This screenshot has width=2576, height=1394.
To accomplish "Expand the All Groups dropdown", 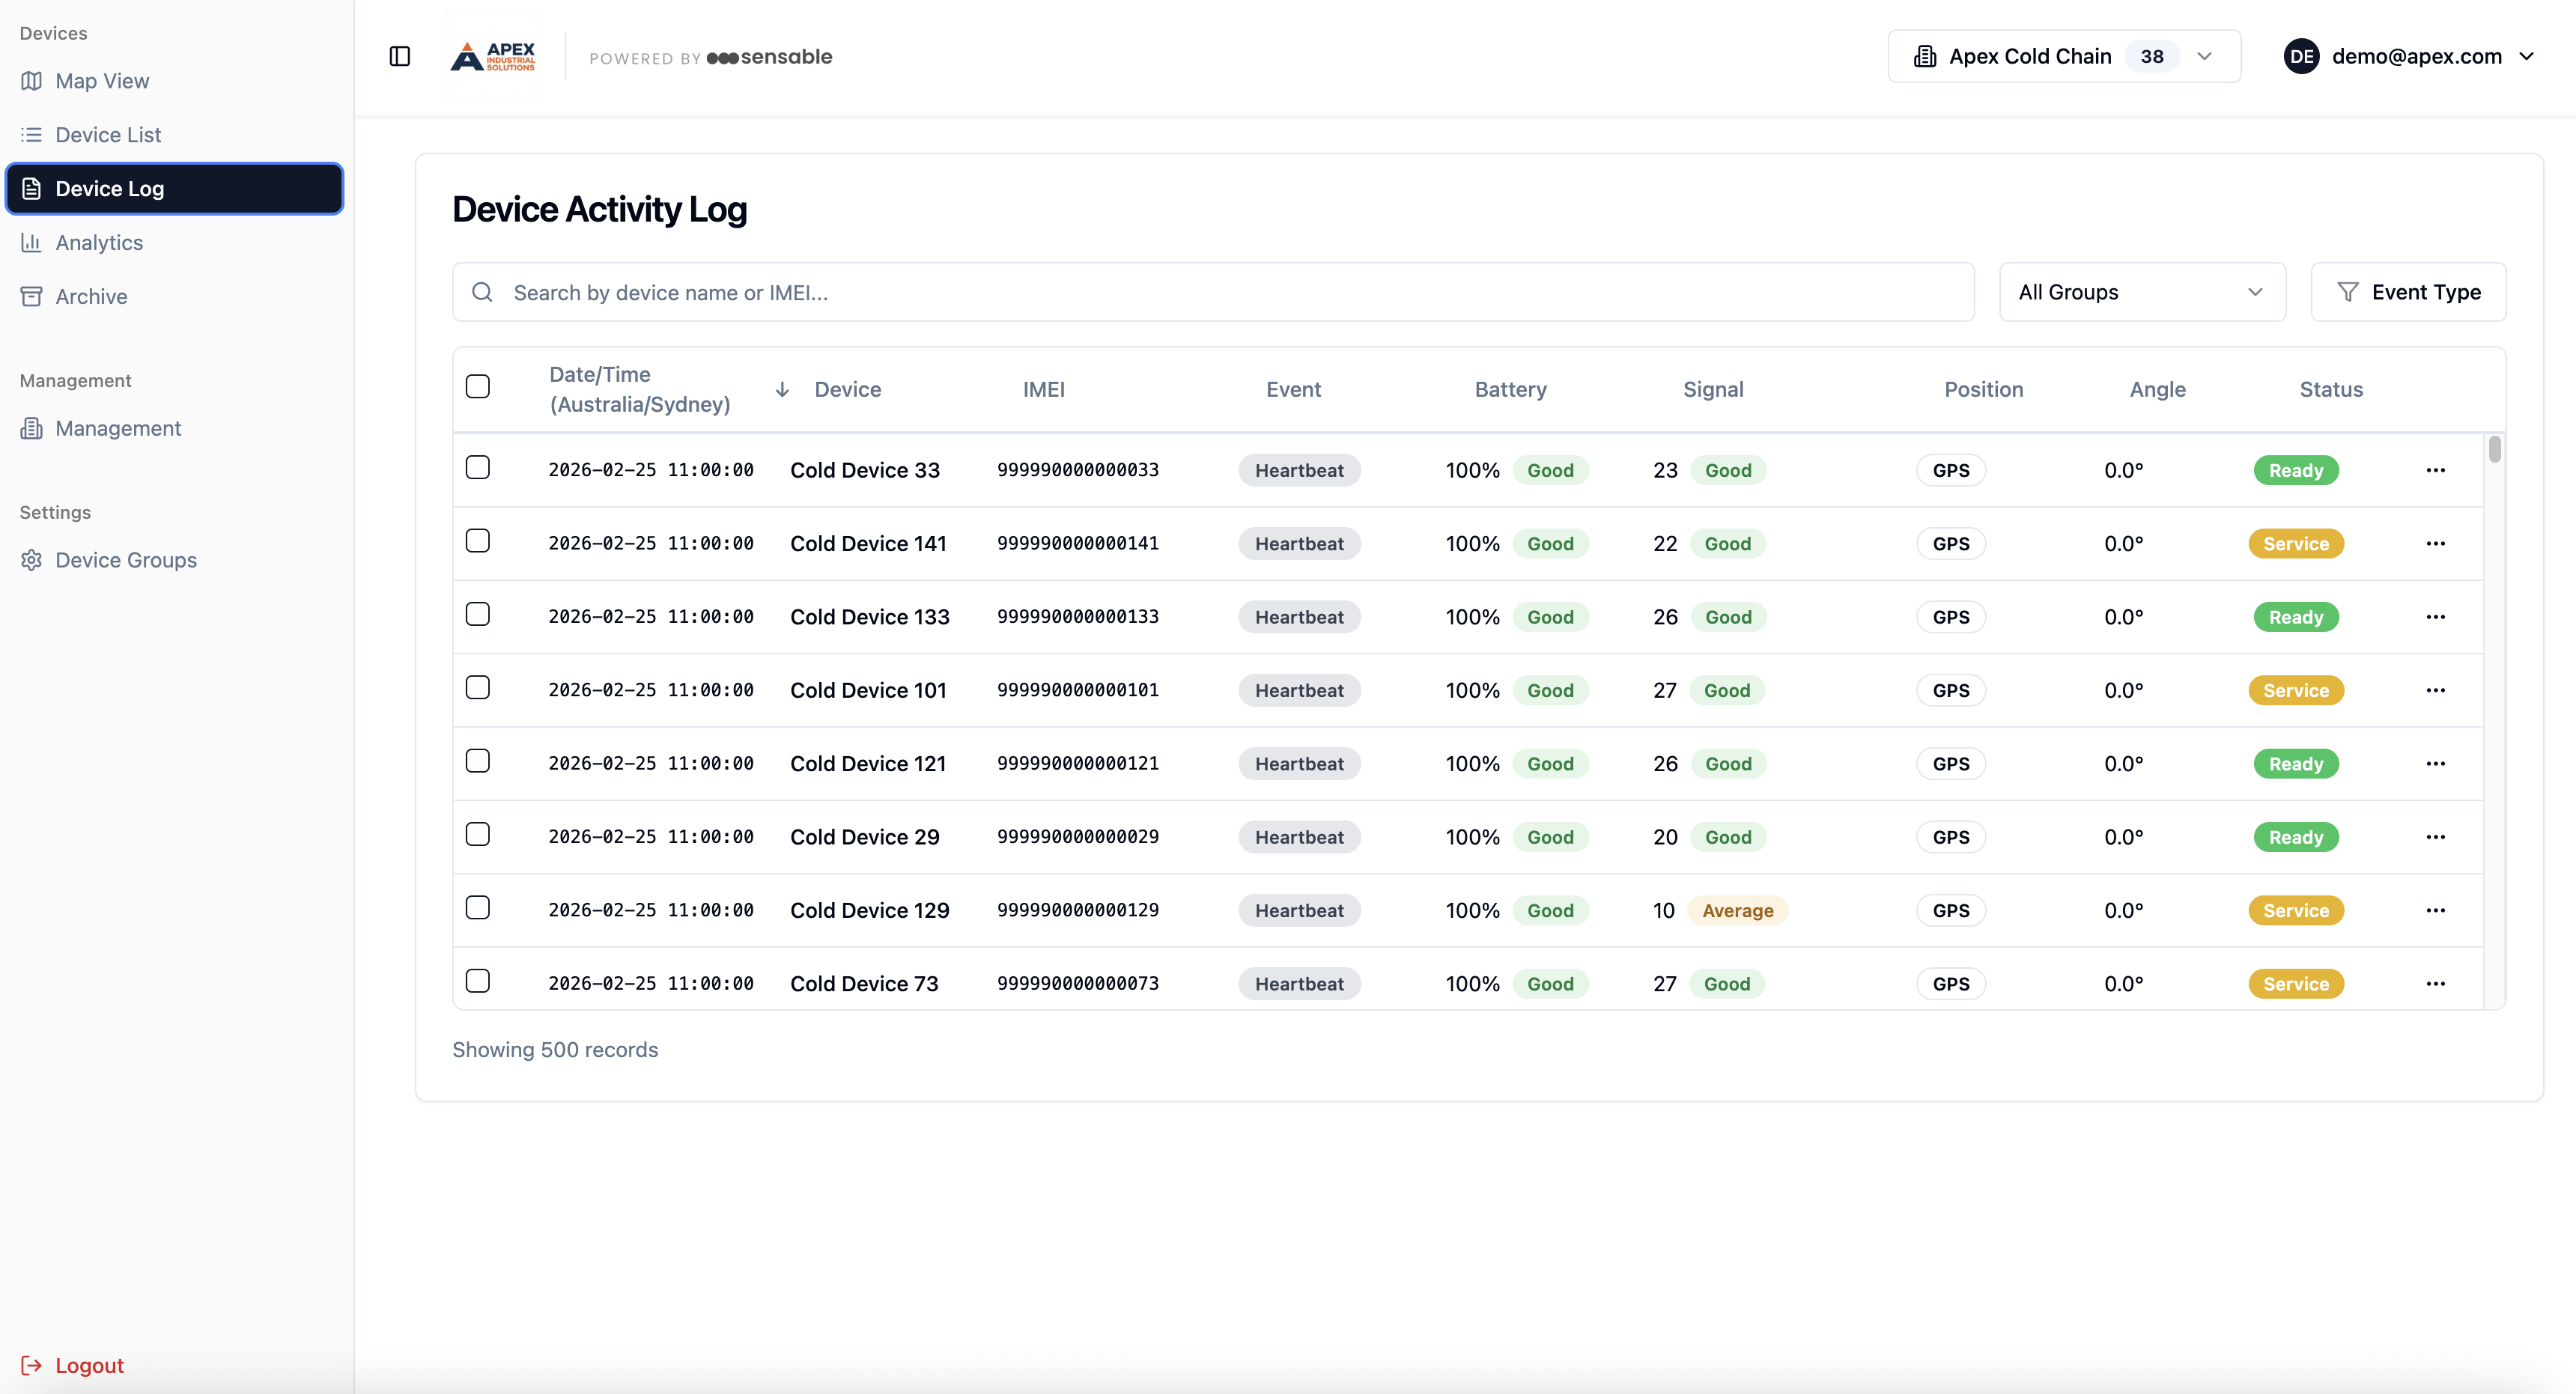I will [2141, 292].
